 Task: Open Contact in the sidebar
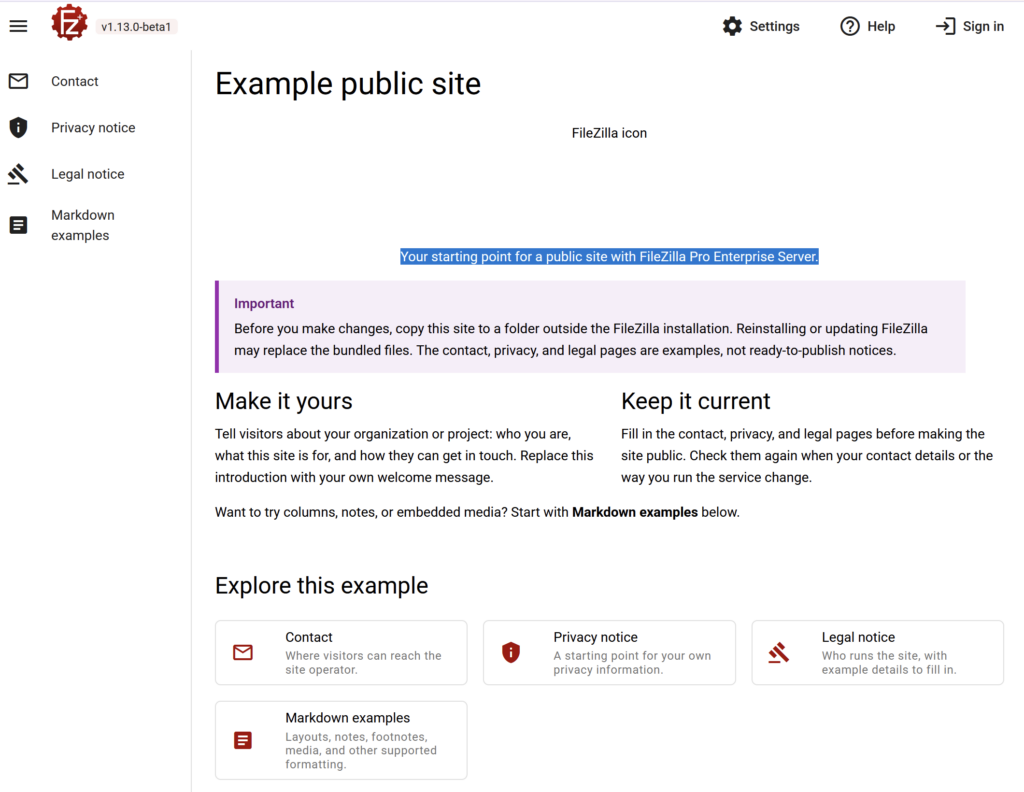pyautogui.click(x=74, y=81)
